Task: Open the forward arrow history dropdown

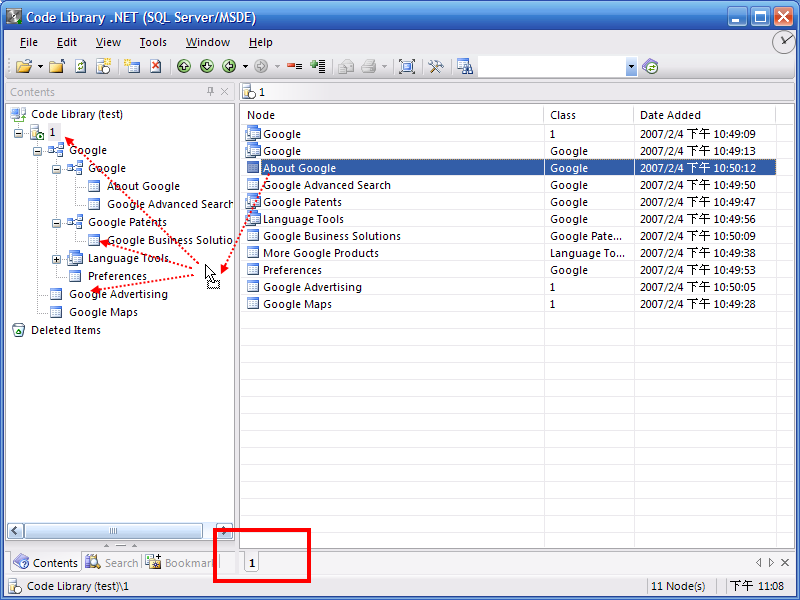Action: tap(277, 66)
